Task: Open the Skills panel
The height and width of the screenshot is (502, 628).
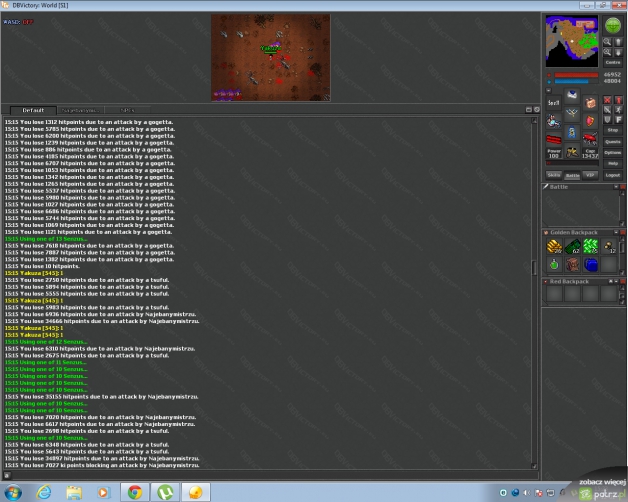Action: [x=553, y=174]
